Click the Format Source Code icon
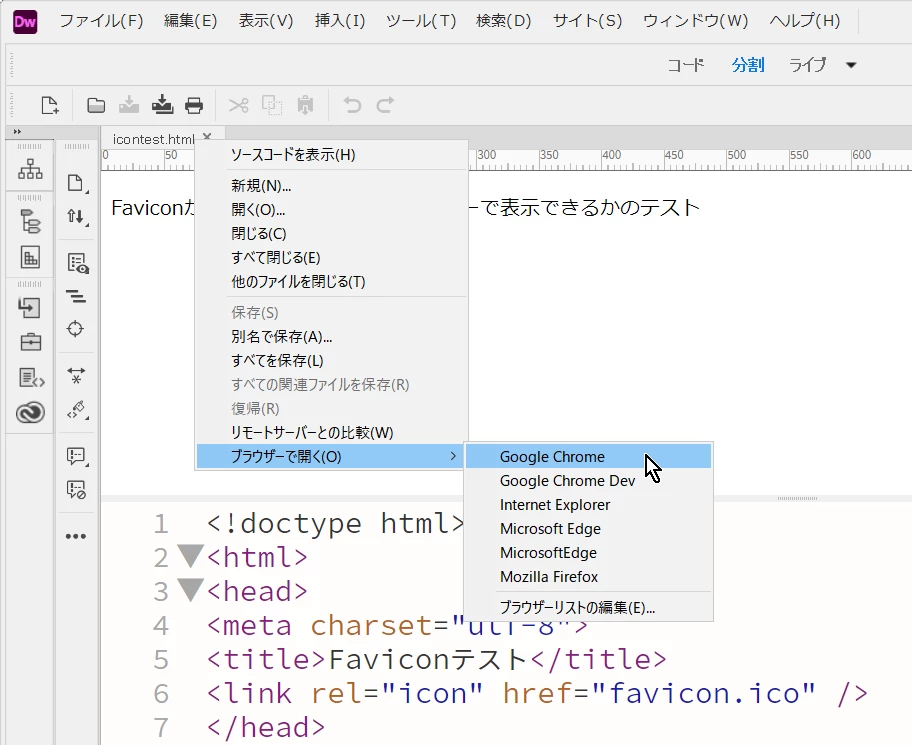Viewport: 912px width, 745px height. [x=77, y=409]
